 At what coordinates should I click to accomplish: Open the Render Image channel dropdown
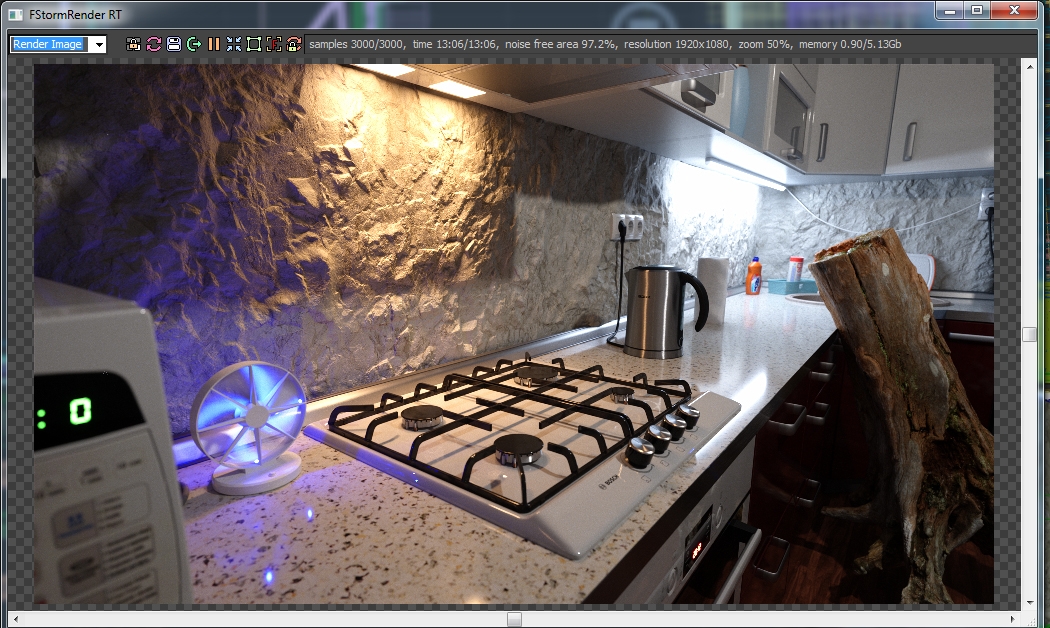tap(97, 45)
